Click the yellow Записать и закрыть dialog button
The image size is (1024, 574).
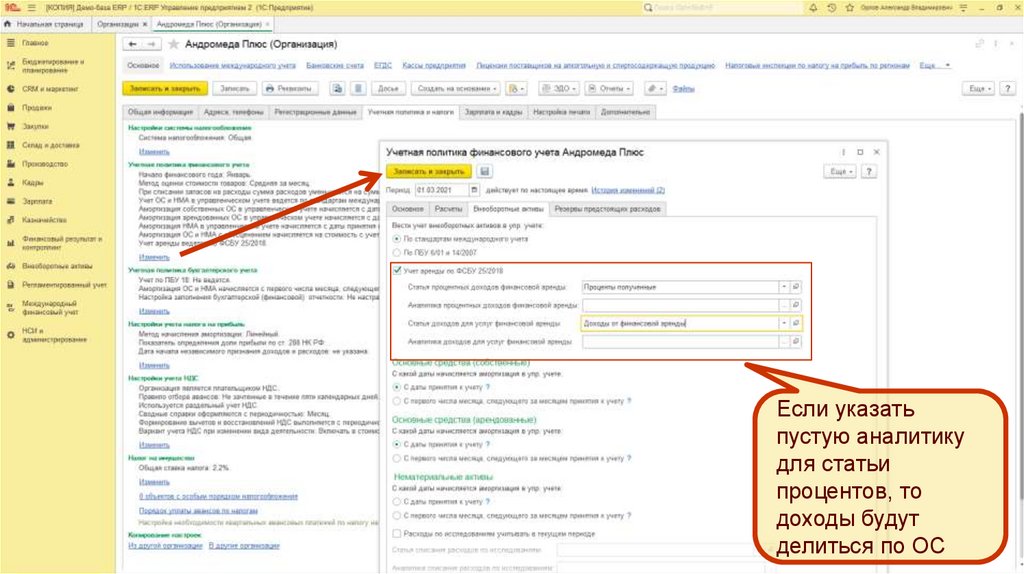point(428,171)
